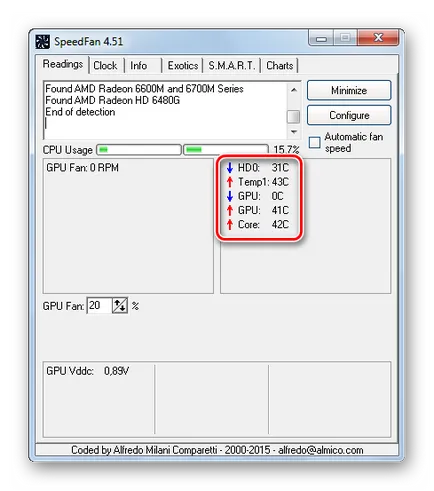Open the S.M.A.R.T. tab
434x491 pixels.
click(x=232, y=65)
